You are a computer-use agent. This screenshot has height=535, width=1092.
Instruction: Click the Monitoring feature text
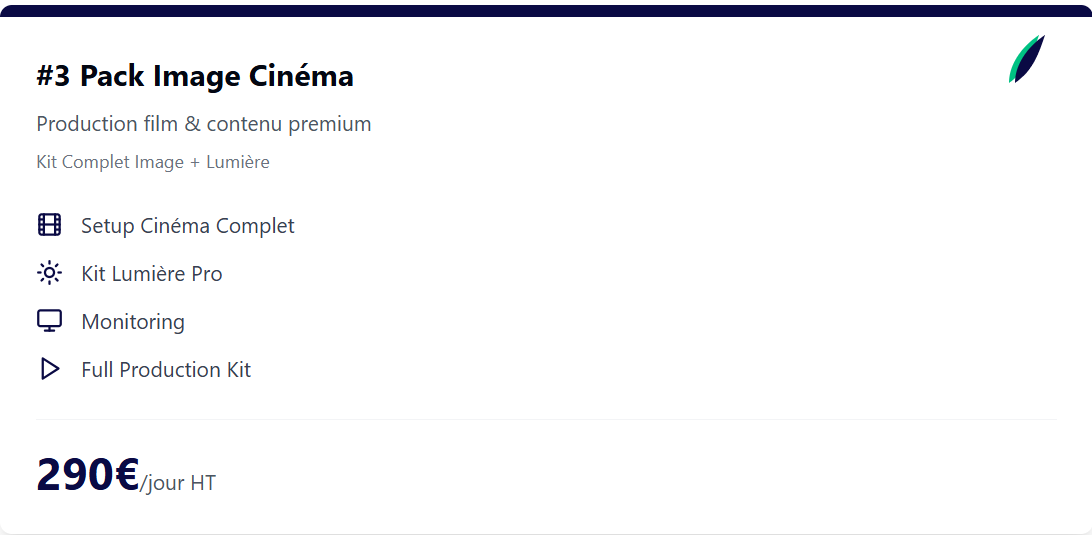click(x=133, y=322)
